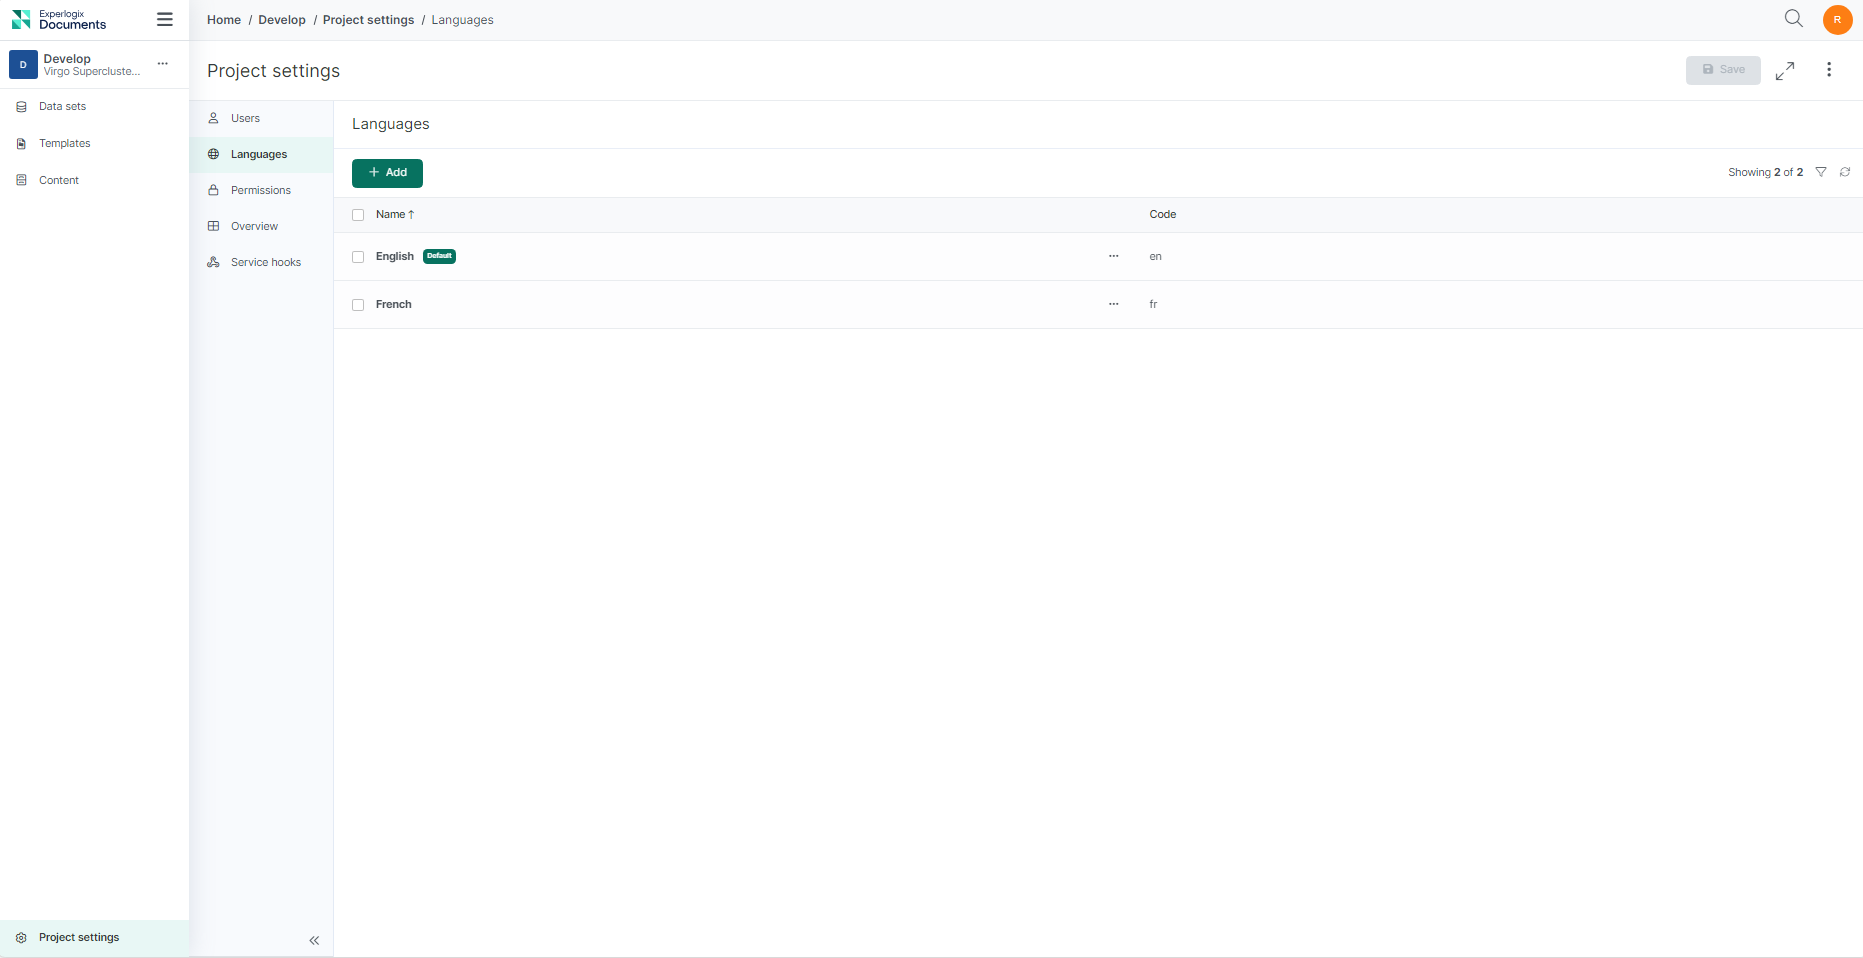Collapse the settings side panel

[x=314, y=940]
